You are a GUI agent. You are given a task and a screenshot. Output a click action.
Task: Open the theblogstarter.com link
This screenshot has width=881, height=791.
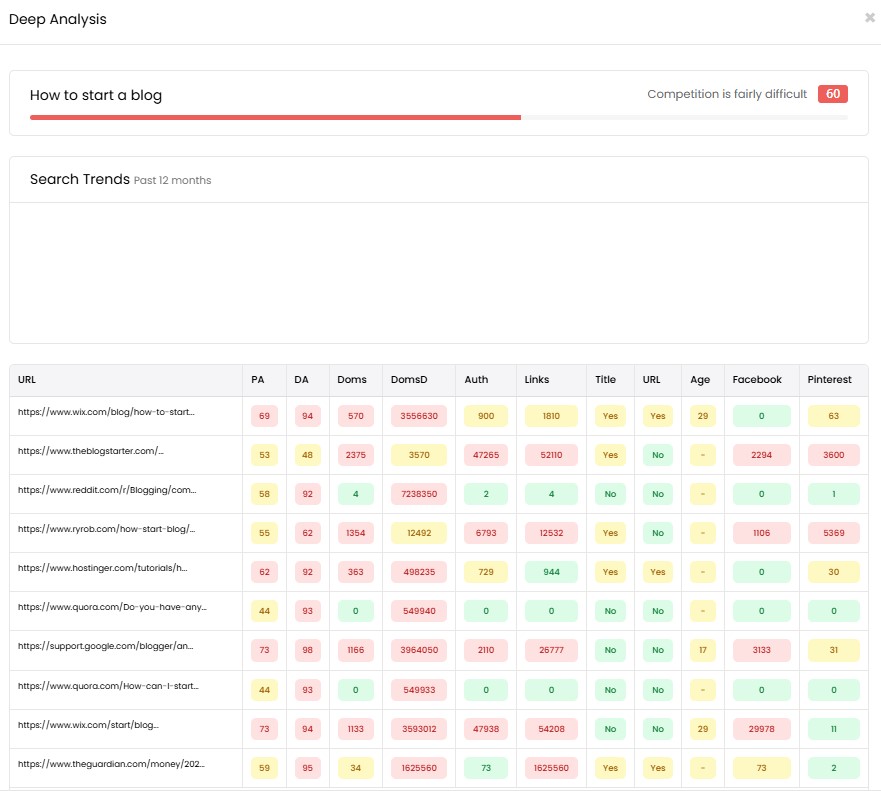pos(90,451)
